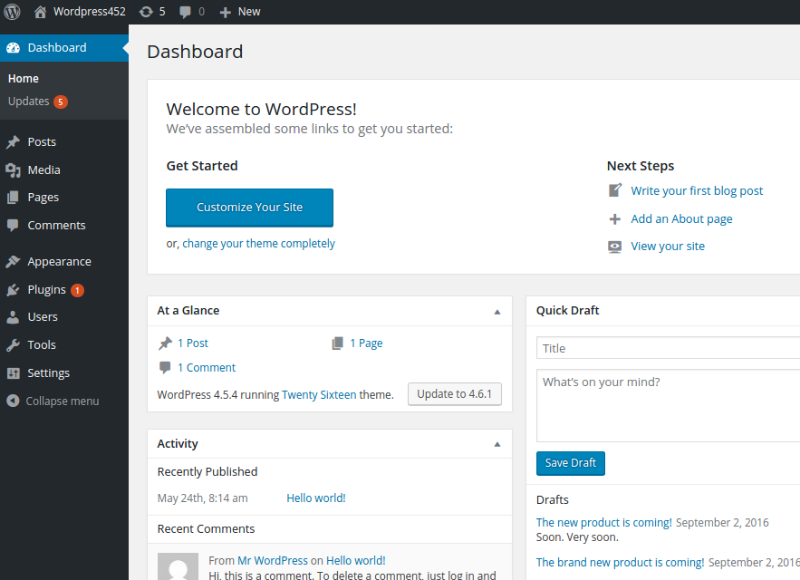
Task: Focus the Quick Draft Title field
Action: coord(668,348)
